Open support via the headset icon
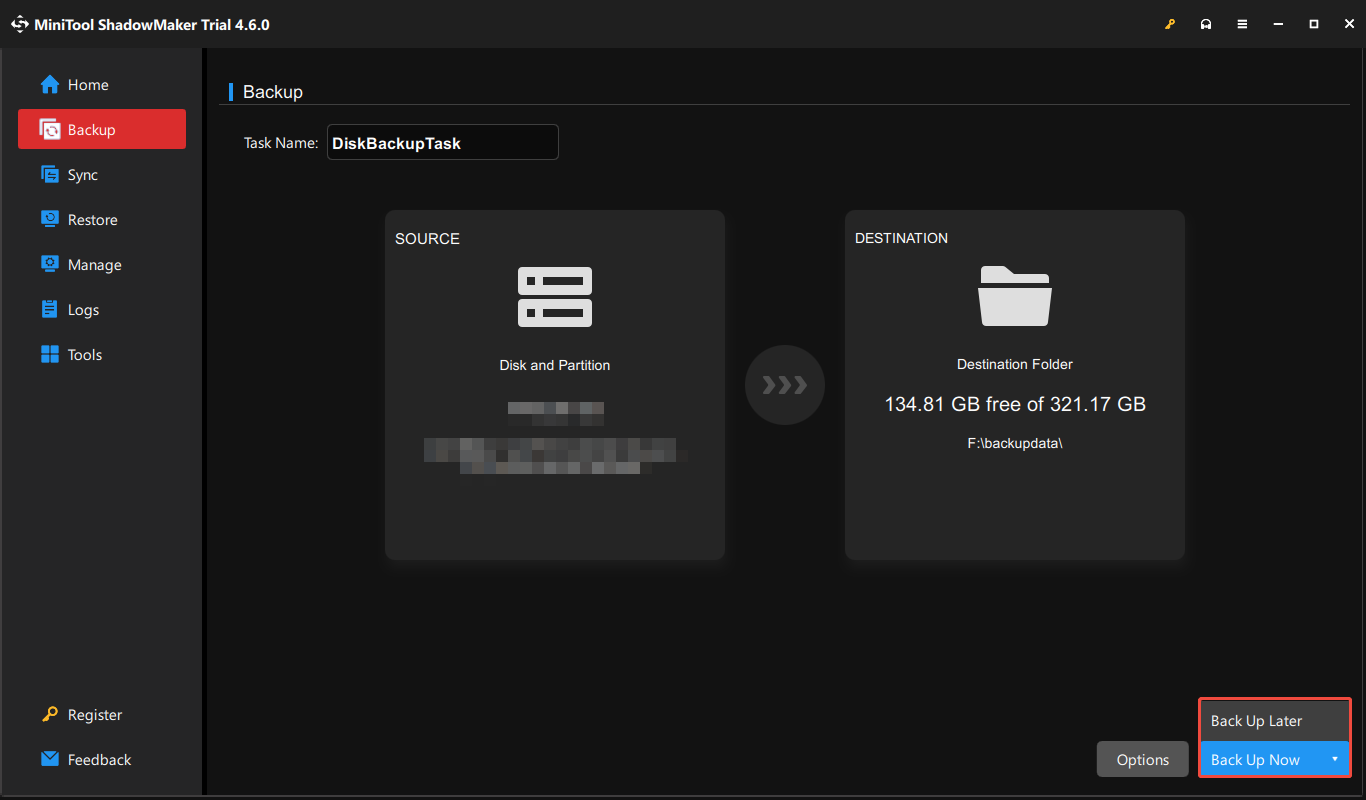The image size is (1366, 800). (x=1206, y=24)
